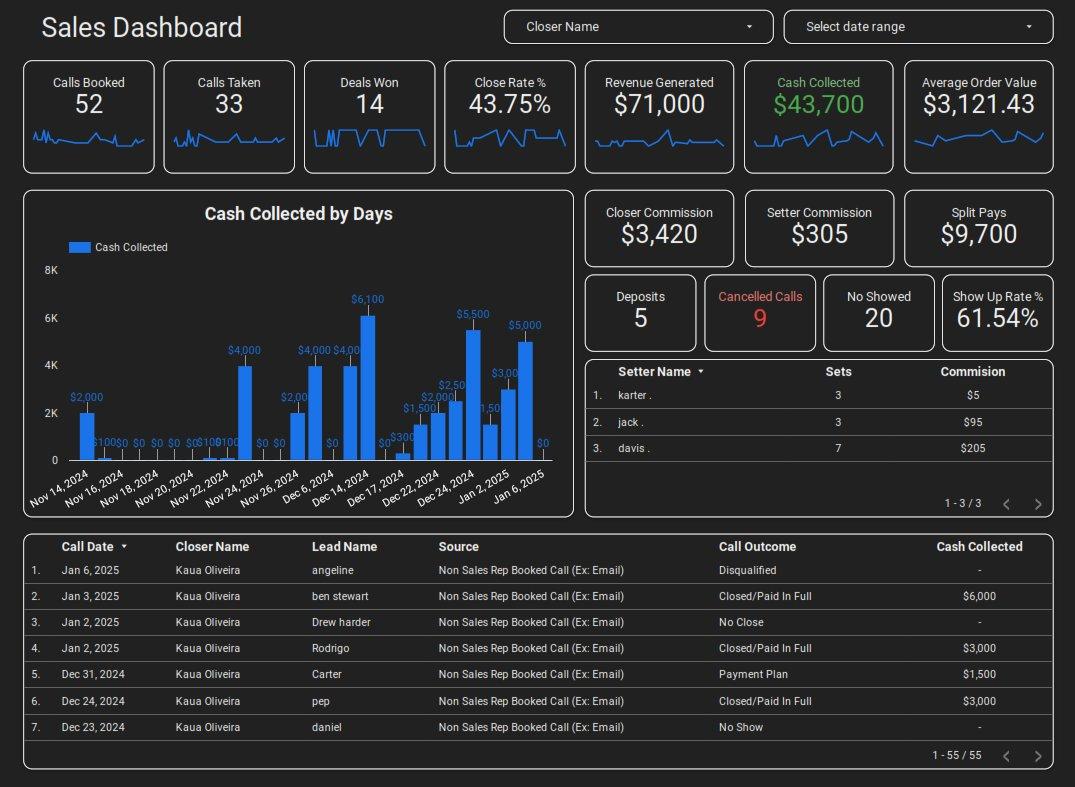Click the Show Up Rate % card
The width and height of the screenshot is (1075, 787).
pos(998,313)
